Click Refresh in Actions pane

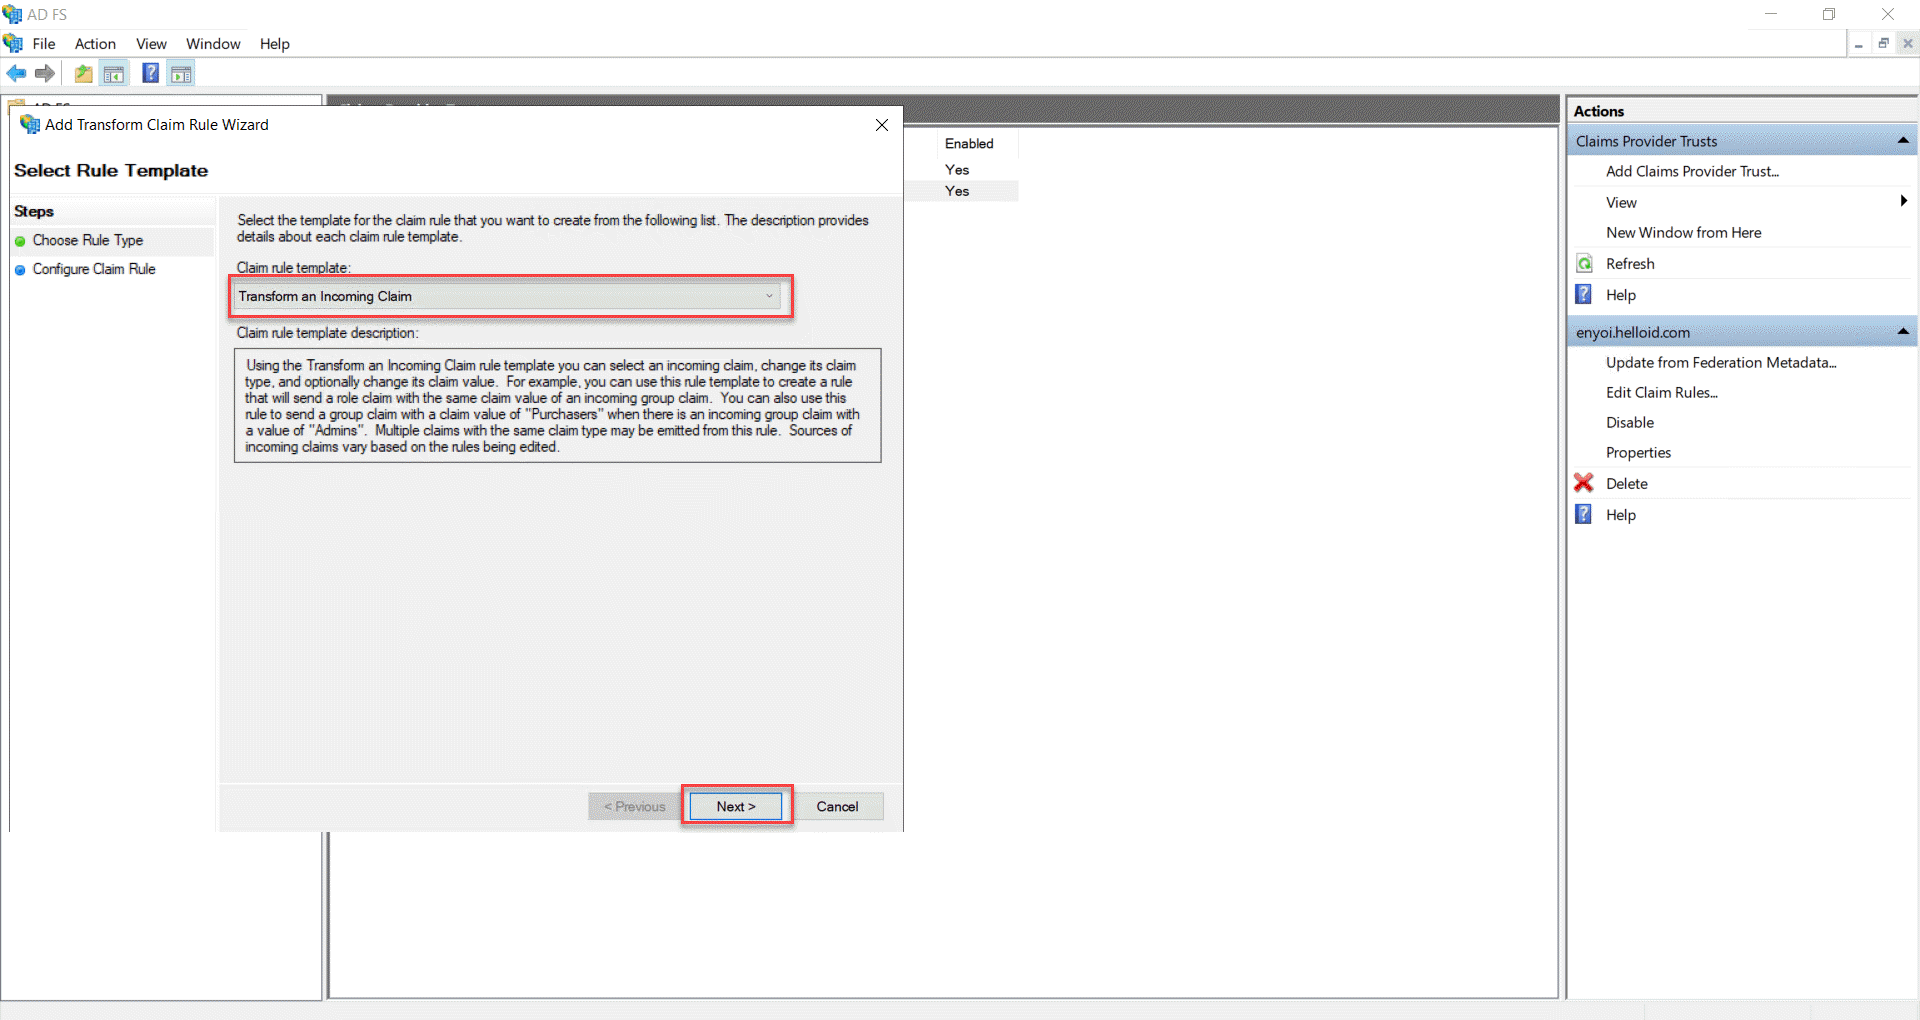coord(1630,263)
